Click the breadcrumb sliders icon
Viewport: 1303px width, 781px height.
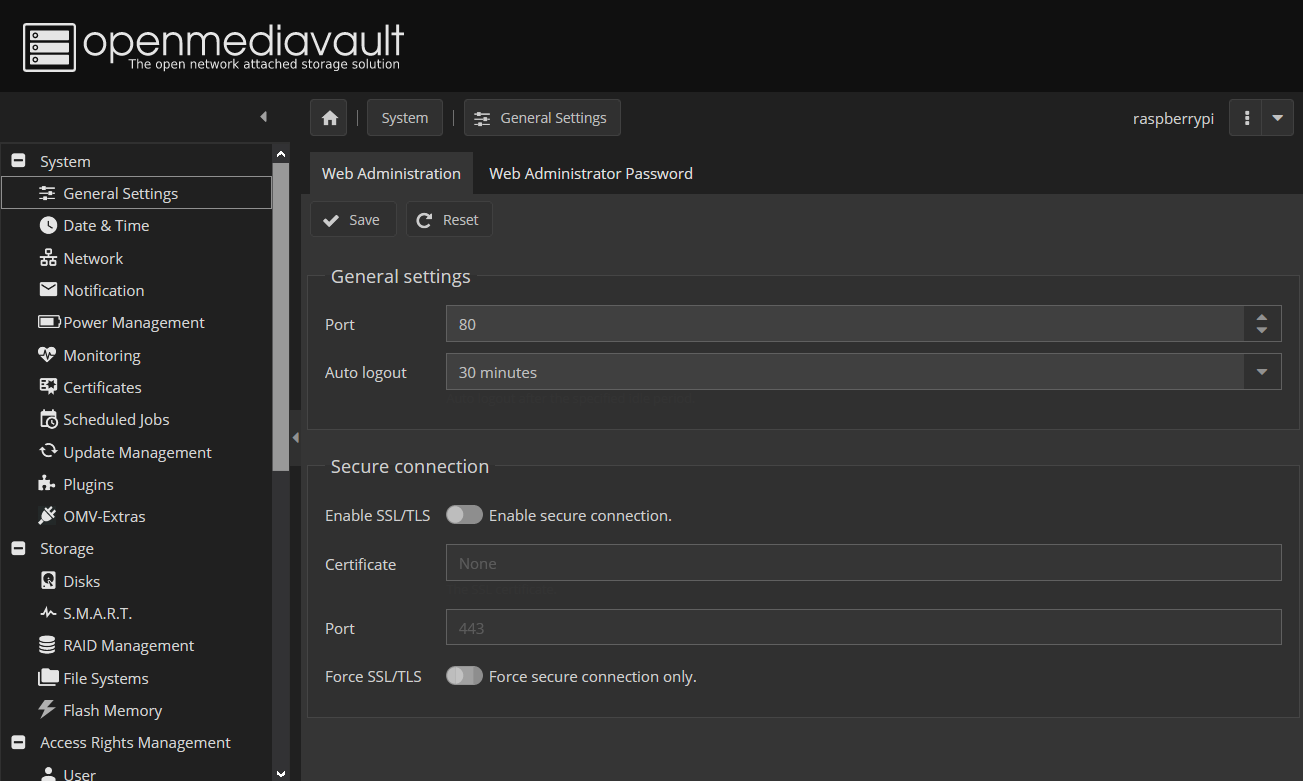[482, 118]
